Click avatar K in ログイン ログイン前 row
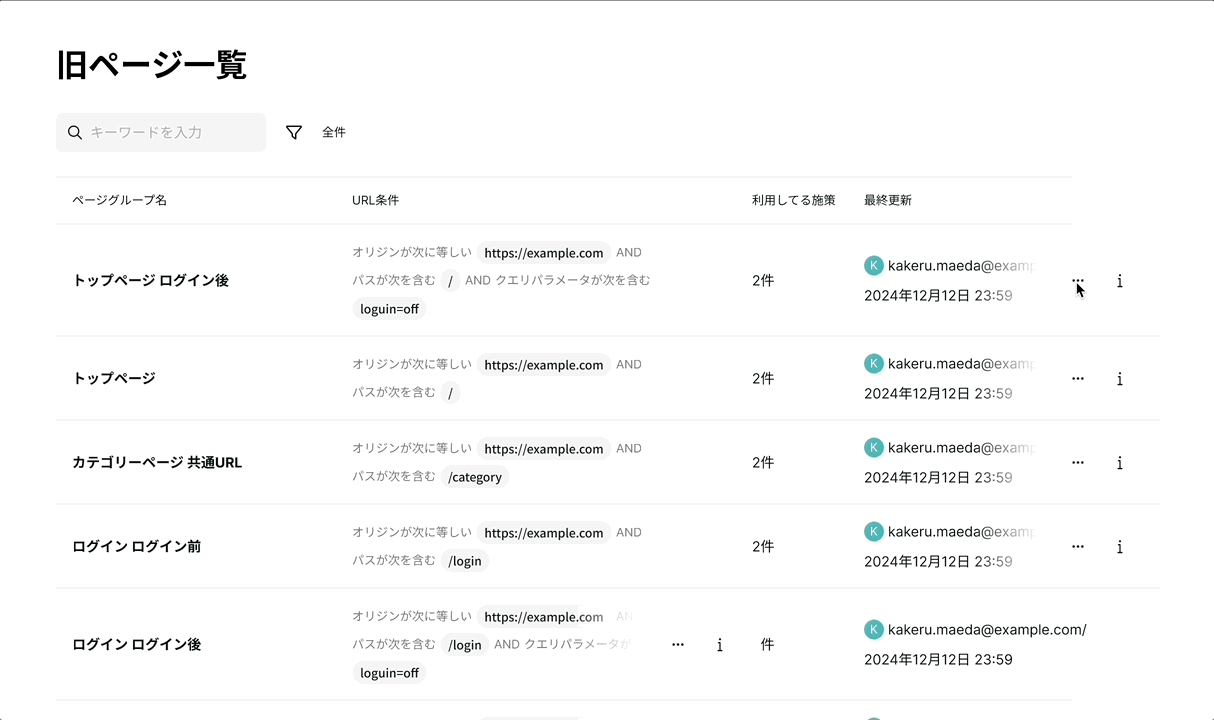1214x720 pixels. coord(874,532)
